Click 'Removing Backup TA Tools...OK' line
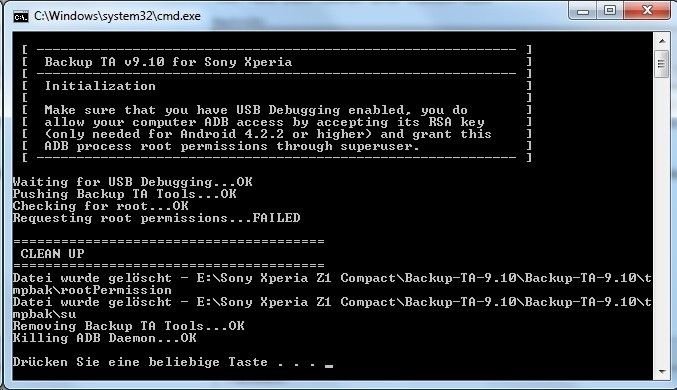677x390 pixels. (x=129, y=326)
